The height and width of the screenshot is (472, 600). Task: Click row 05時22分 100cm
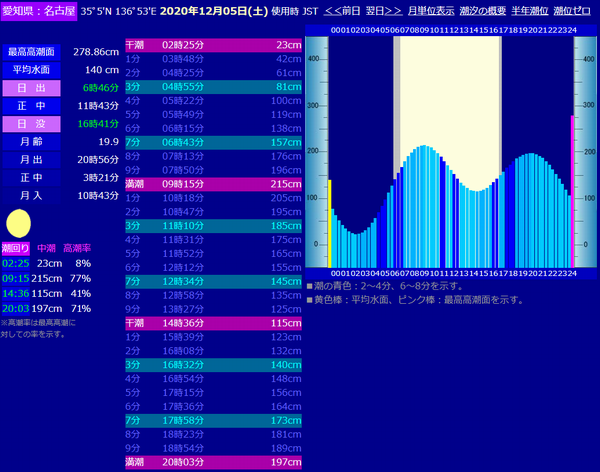(x=214, y=101)
